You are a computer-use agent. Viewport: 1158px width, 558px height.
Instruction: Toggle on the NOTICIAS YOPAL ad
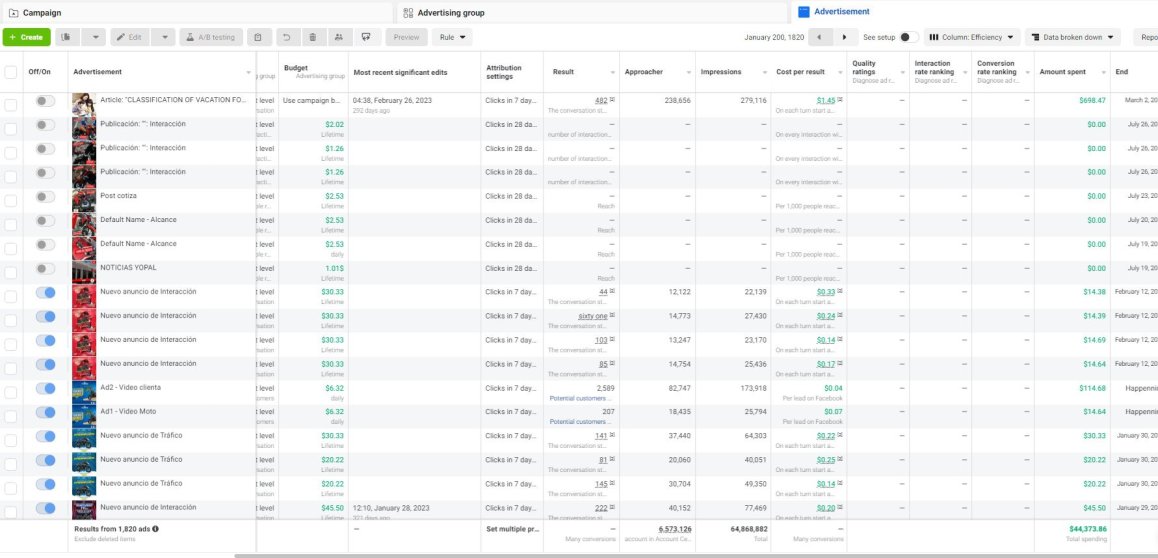click(45, 269)
